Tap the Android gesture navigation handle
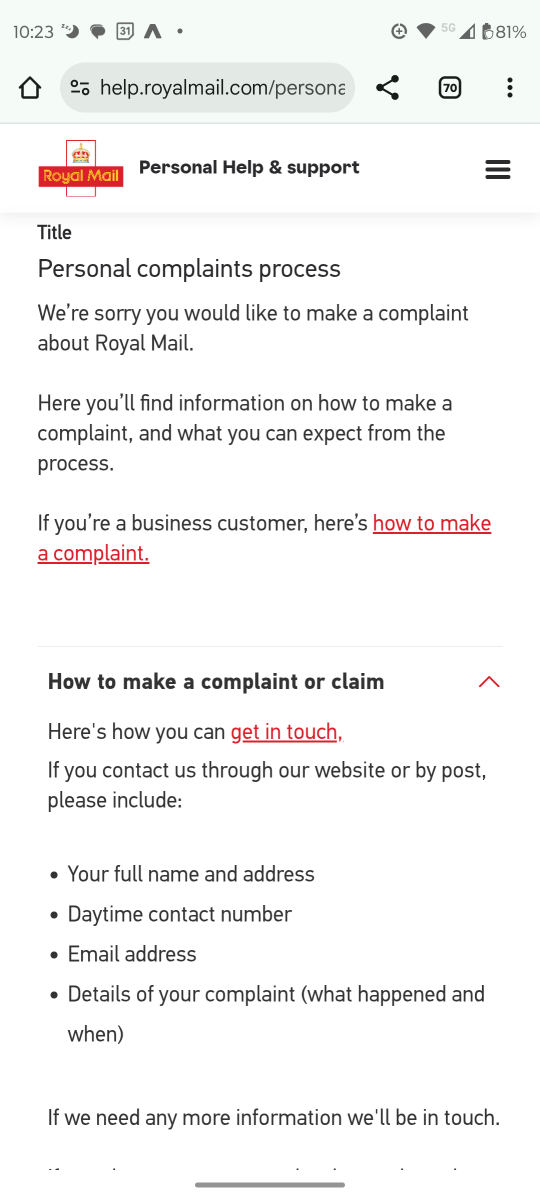The image size is (540, 1200). [x=270, y=1185]
